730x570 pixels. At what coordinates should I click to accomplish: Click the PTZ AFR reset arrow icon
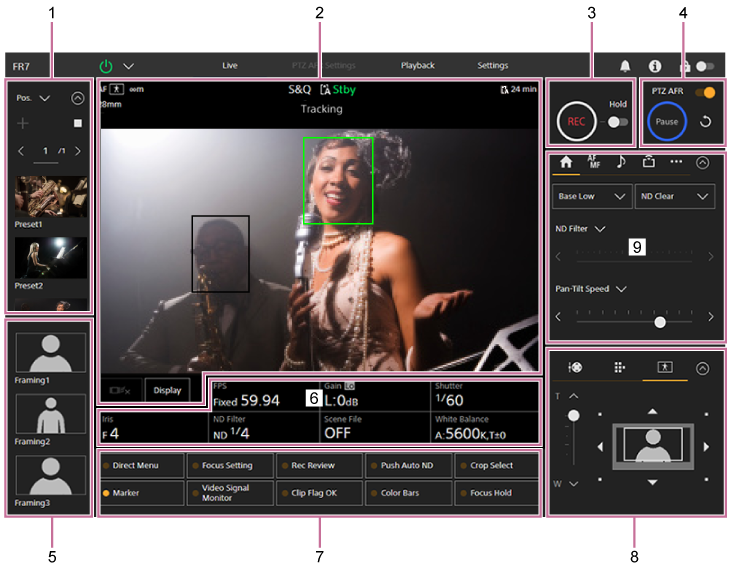(705, 122)
